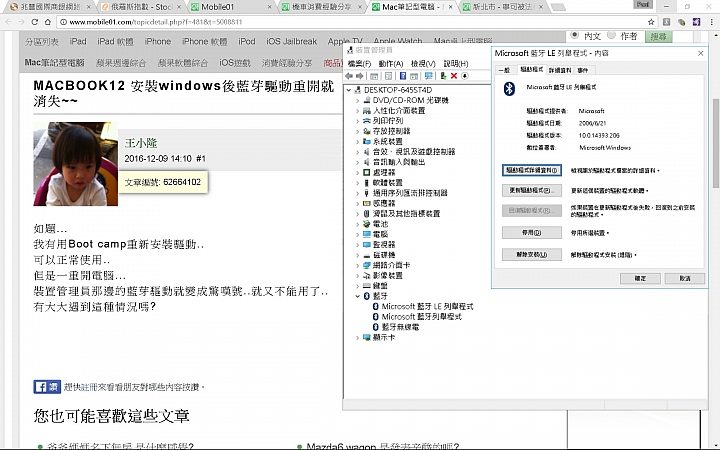The width and height of the screenshot is (720, 450).
Task: Switch to the 詳細資料 tab in the properties dialog
Action: [x=560, y=70]
